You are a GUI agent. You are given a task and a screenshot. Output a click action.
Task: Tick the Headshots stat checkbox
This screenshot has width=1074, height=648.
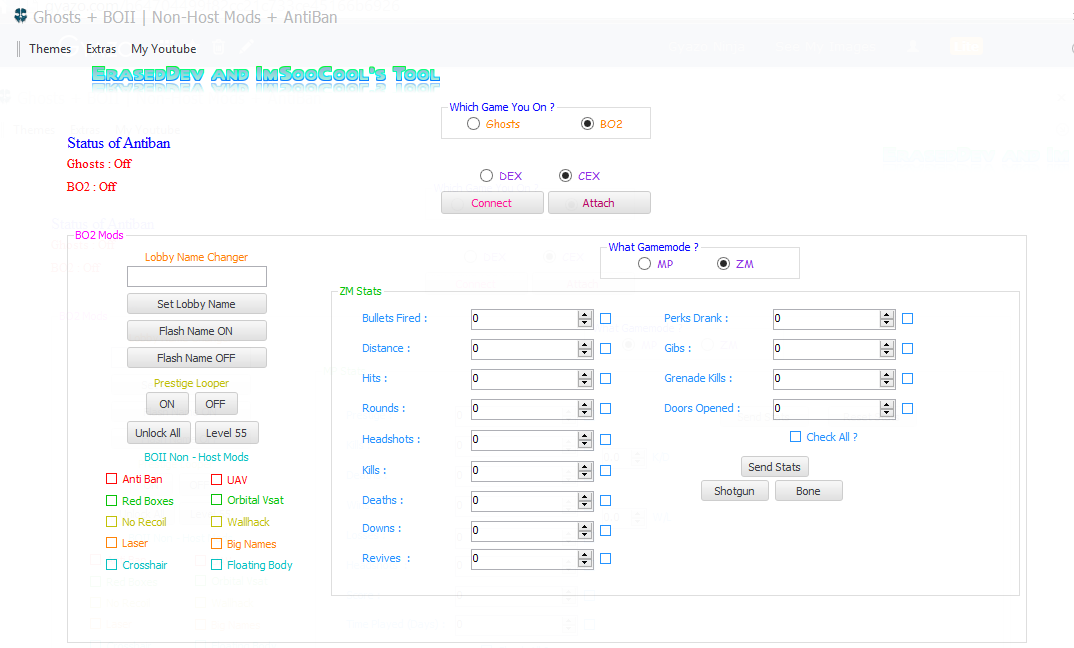tap(605, 439)
